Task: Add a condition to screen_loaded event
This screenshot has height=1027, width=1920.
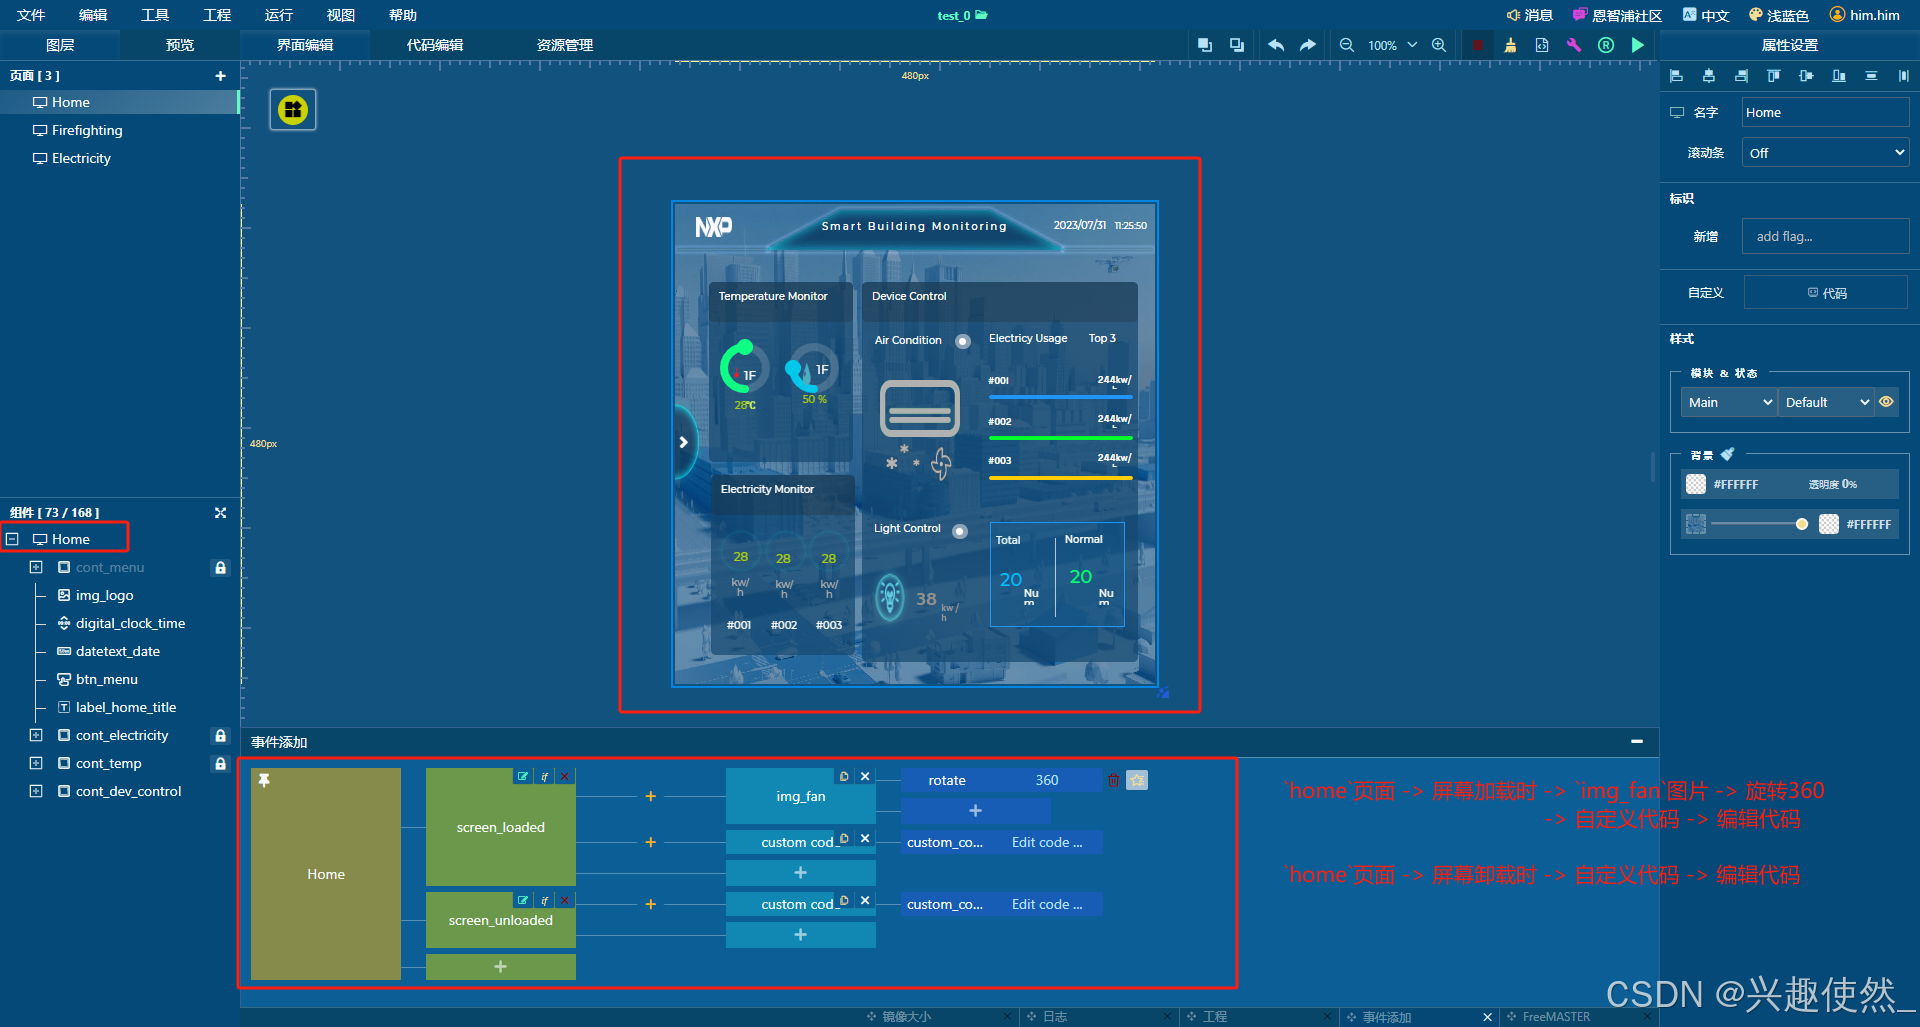Action: [544, 776]
